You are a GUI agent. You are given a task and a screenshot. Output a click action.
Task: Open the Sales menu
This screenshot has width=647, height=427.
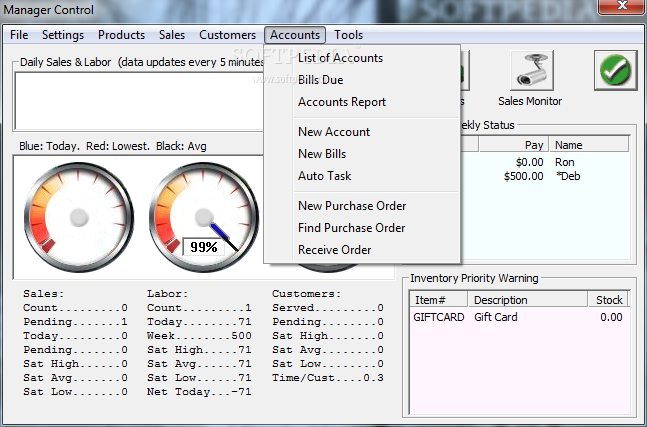pos(172,35)
